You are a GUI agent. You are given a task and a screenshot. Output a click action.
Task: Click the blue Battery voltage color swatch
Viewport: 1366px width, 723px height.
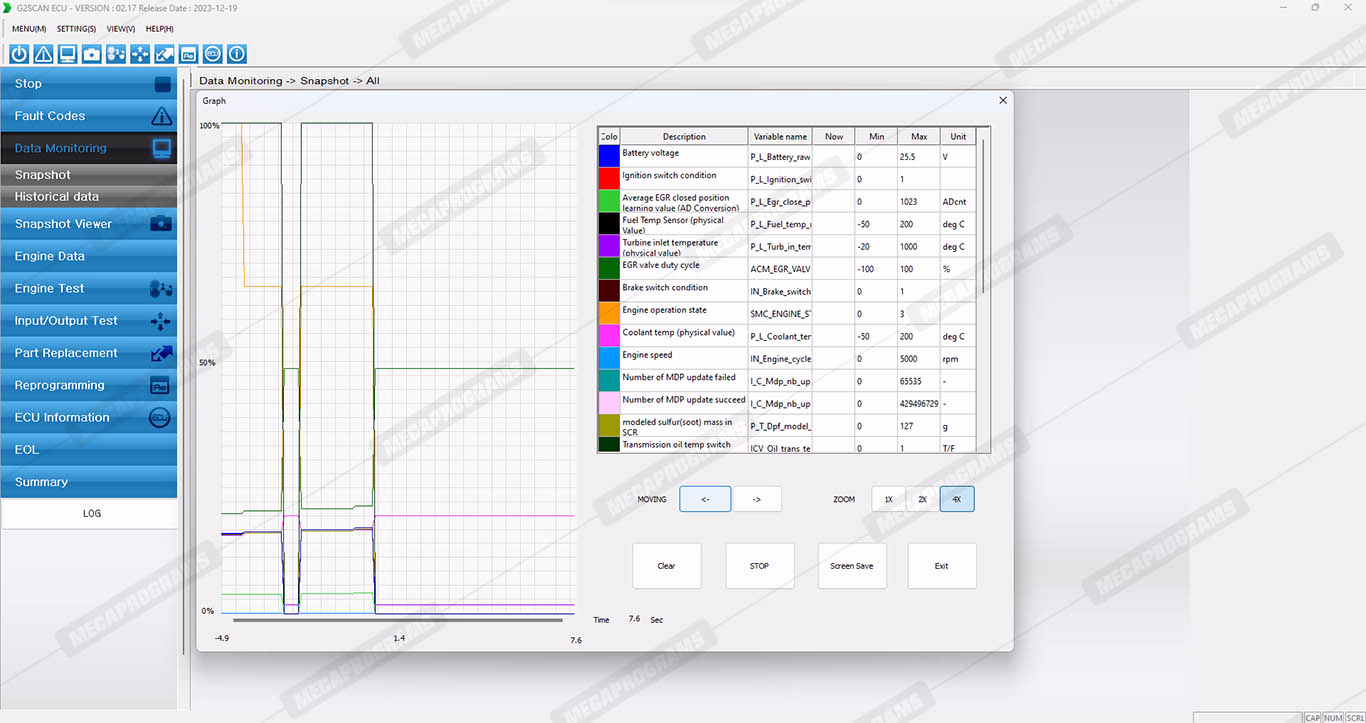tap(608, 156)
